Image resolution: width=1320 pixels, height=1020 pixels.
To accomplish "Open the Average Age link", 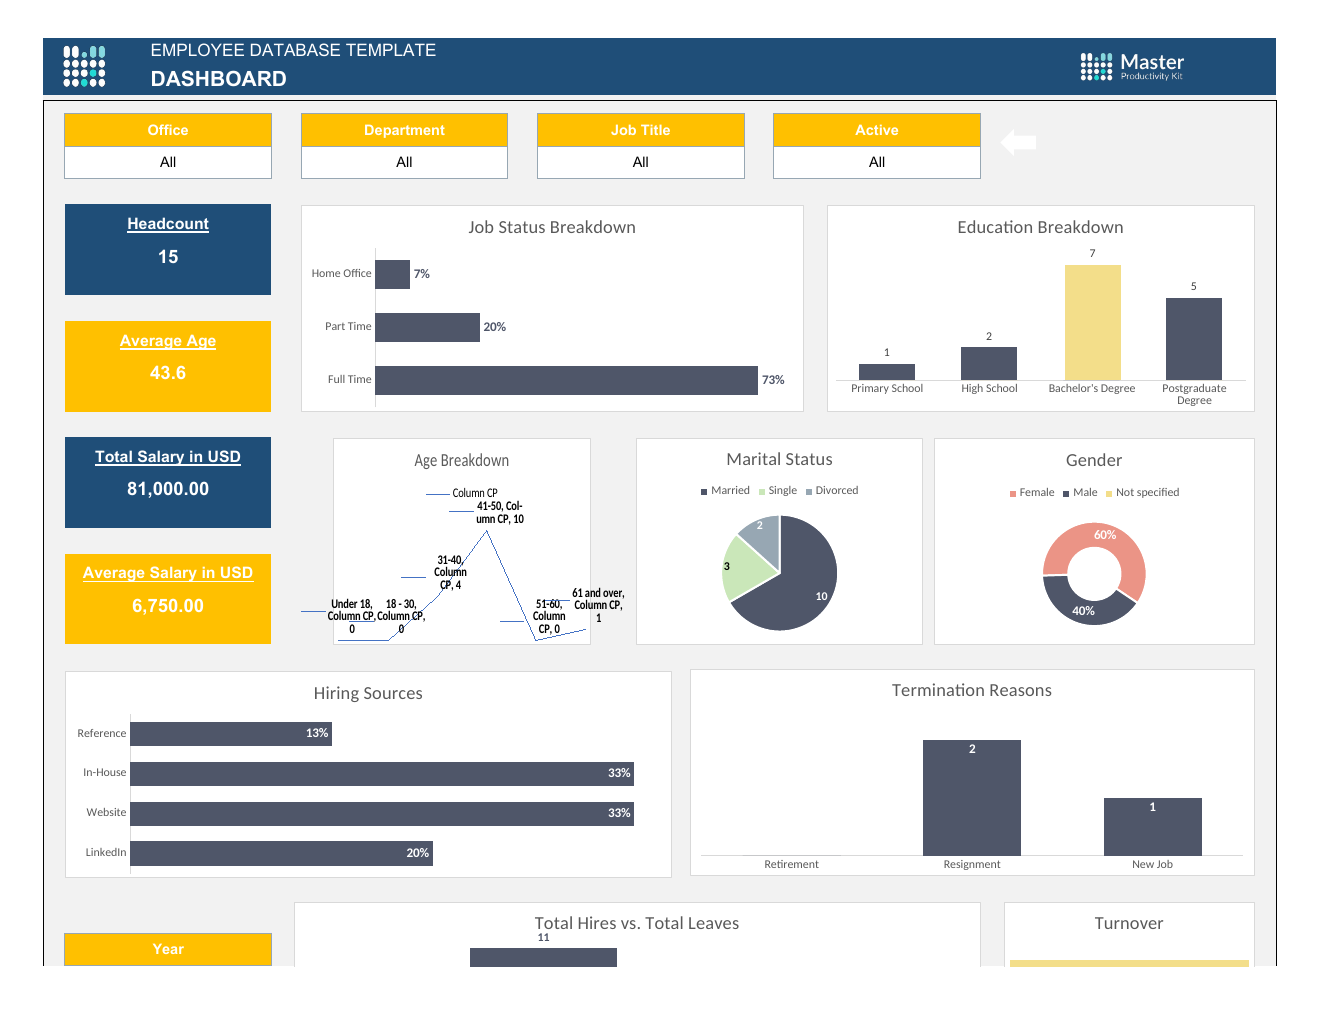I will coord(168,341).
